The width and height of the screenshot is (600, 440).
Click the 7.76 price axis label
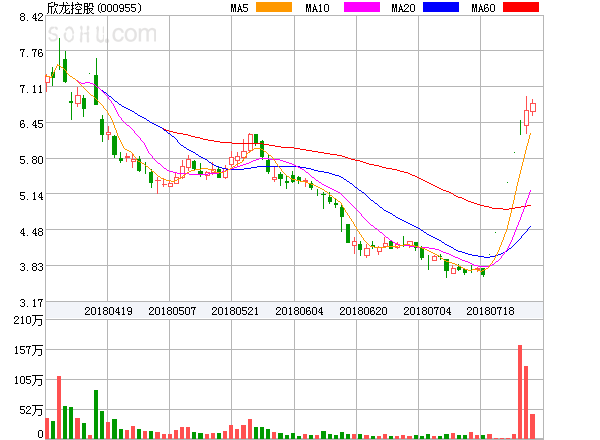coord(31,53)
